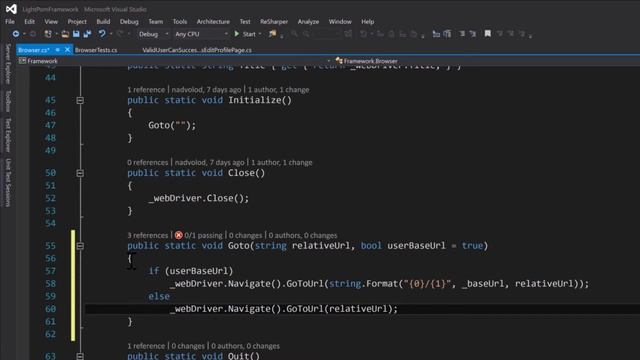
Task: Click the Save All icon
Action: pos(87,34)
